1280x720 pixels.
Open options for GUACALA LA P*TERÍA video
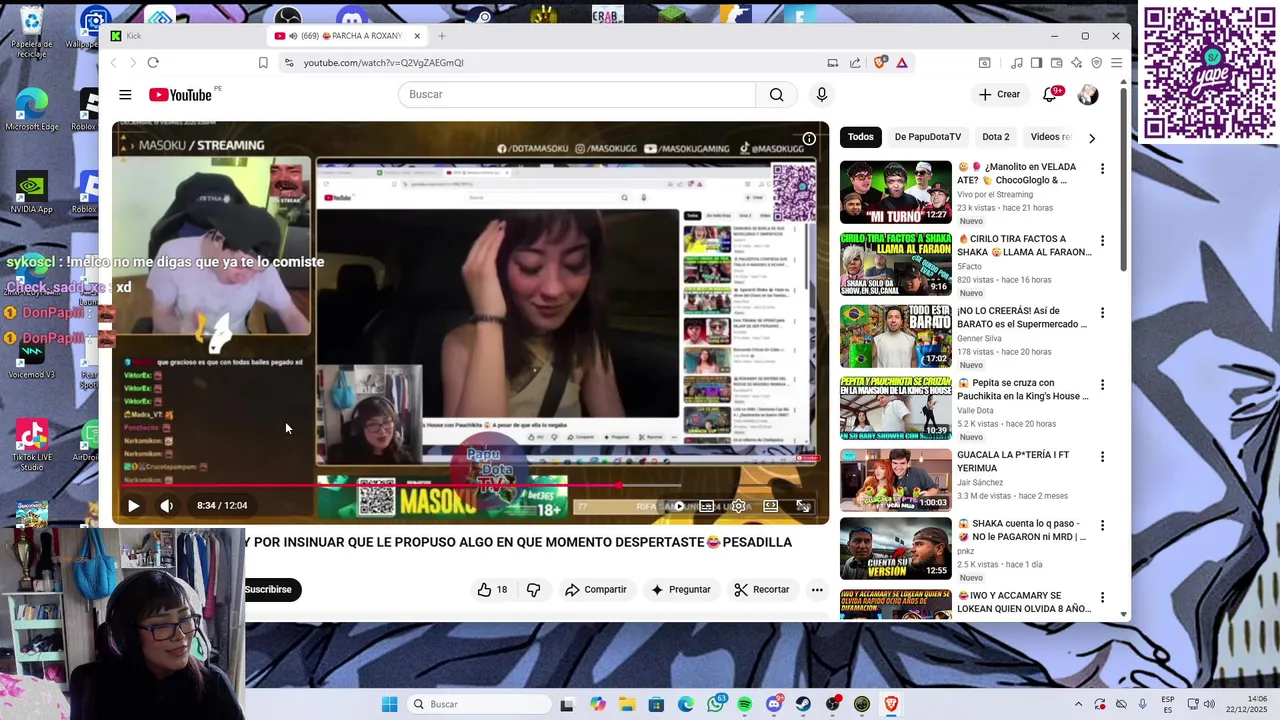pos(1102,457)
